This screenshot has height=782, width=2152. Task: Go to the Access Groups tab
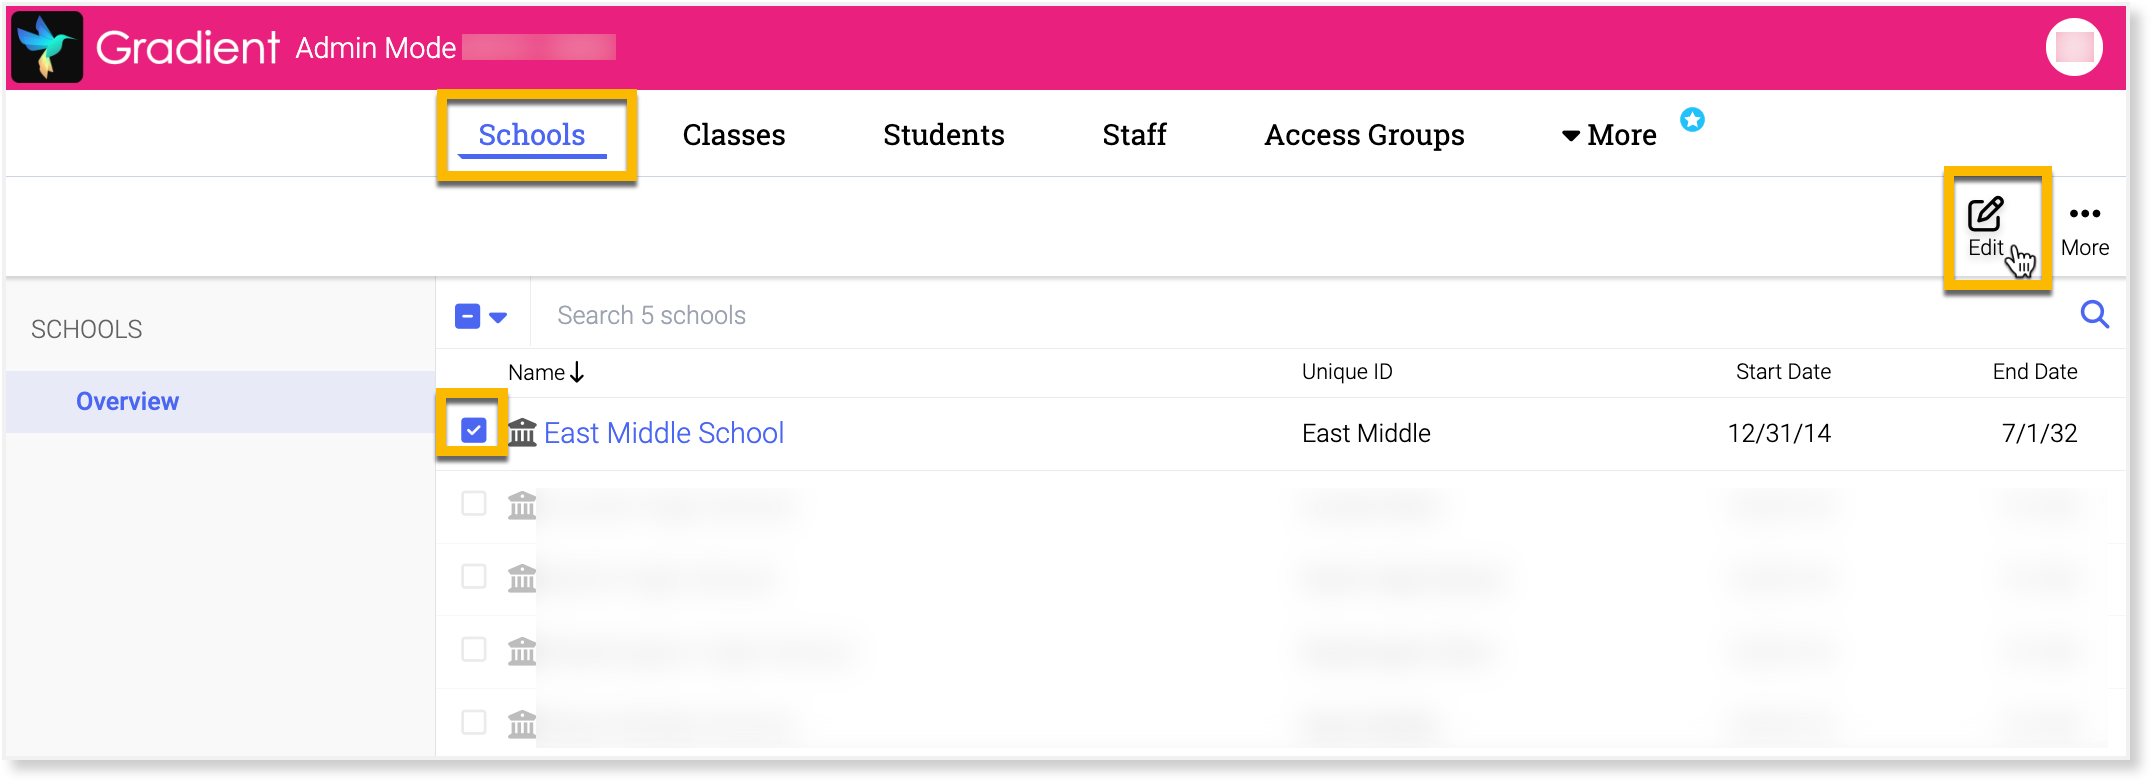click(x=1364, y=135)
